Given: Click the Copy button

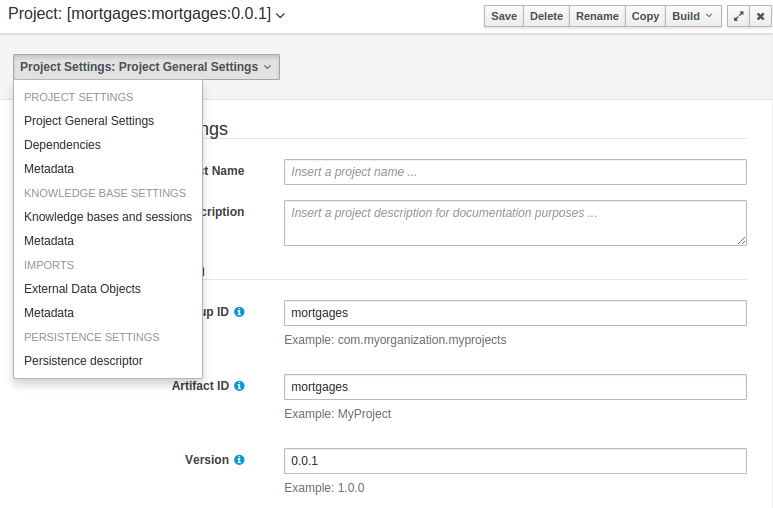Looking at the screenshot, I should click(x=645, y=16).
